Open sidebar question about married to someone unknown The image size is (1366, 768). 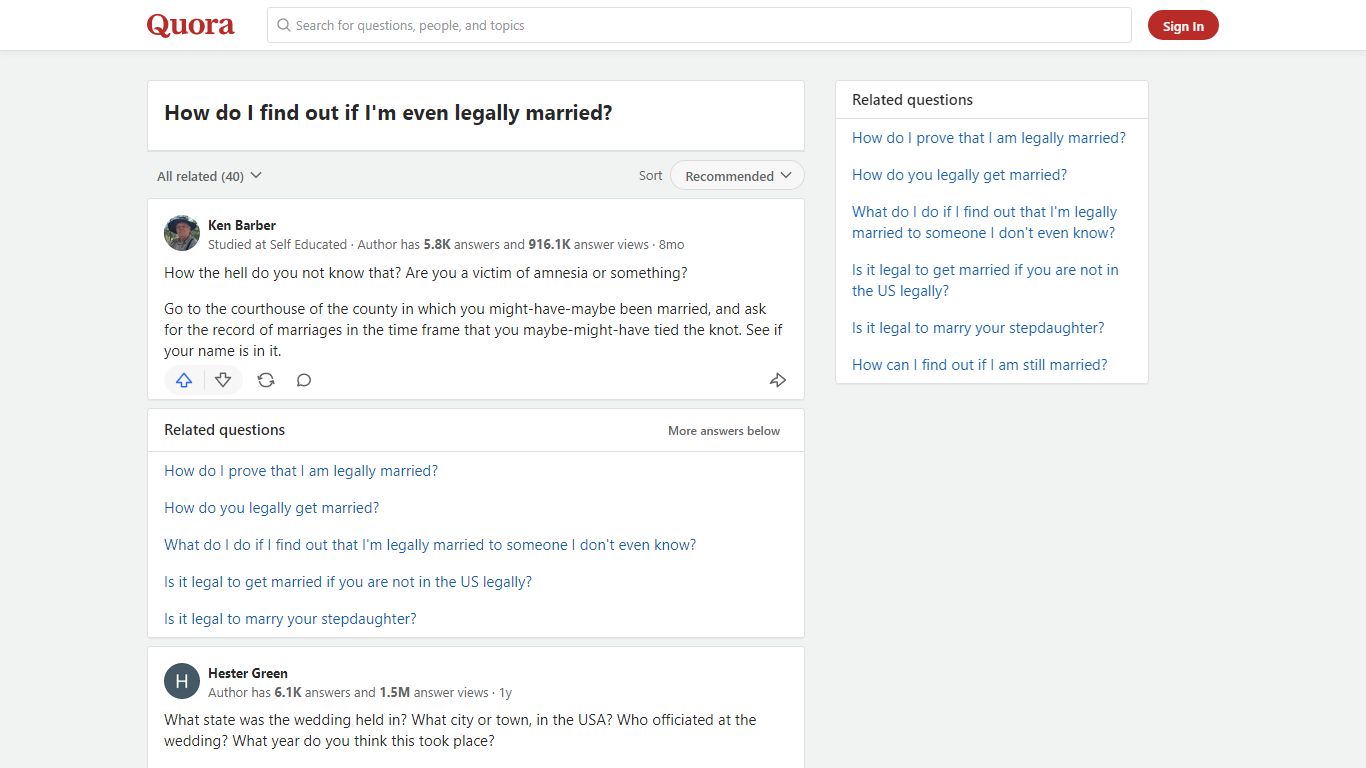(x=984, y=222)
